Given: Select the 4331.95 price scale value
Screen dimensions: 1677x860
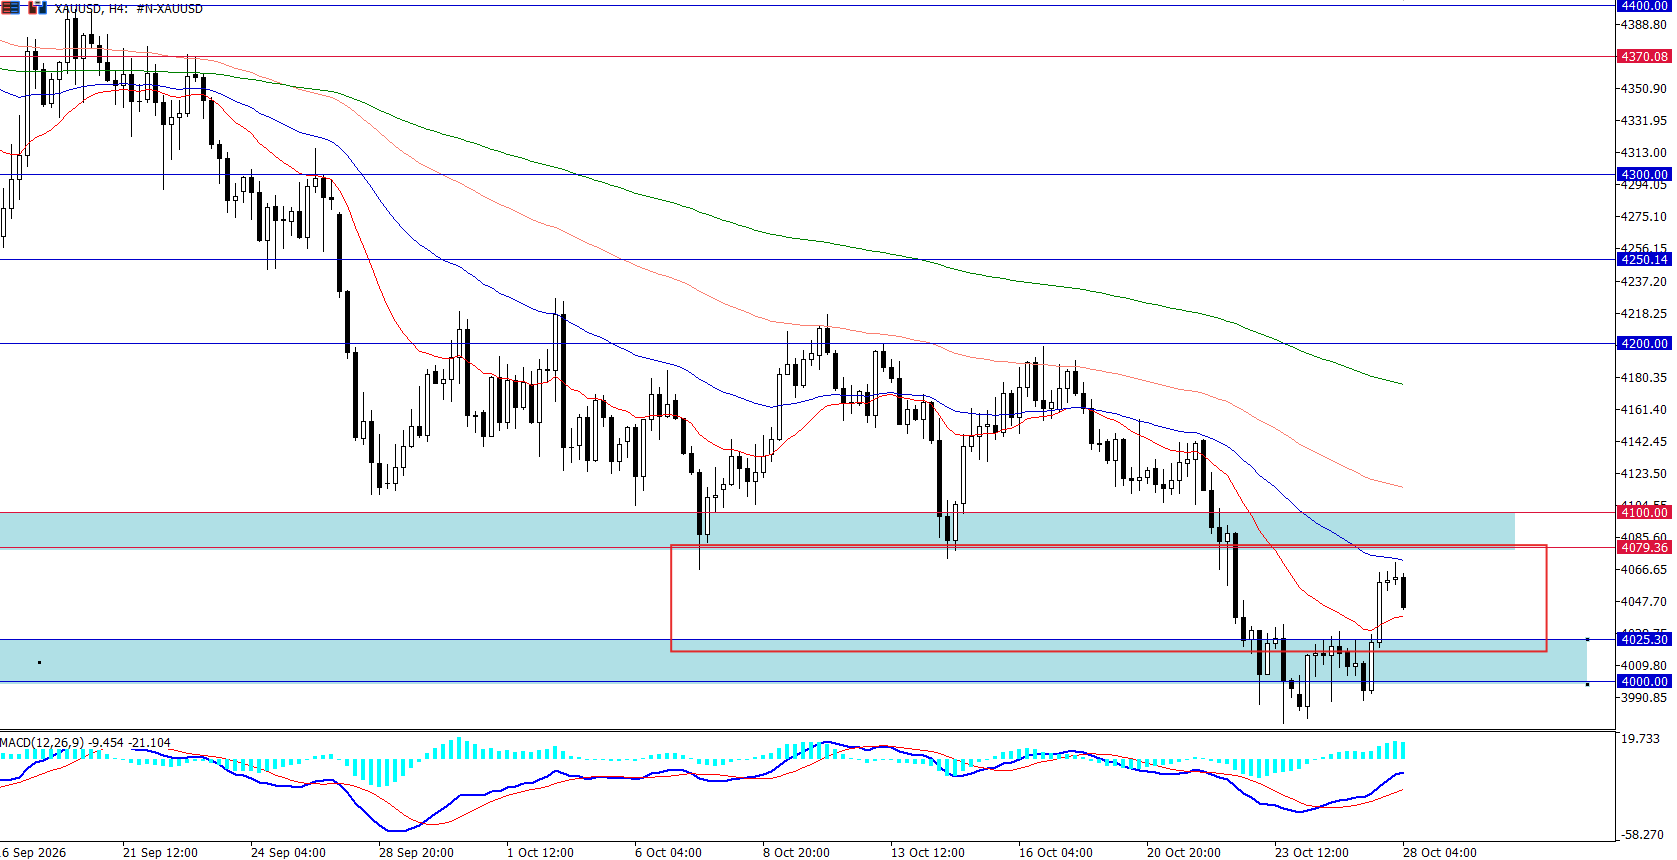Looking at the screenshot, I should coord(1644,121).
